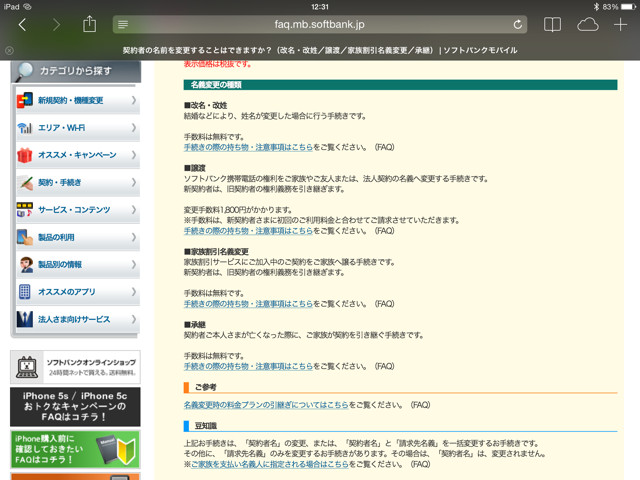Screen dimensions: 640x480
Task: Open 名義変更時の料金プランの引継ぎについてはこちら link
Action: 266,405
